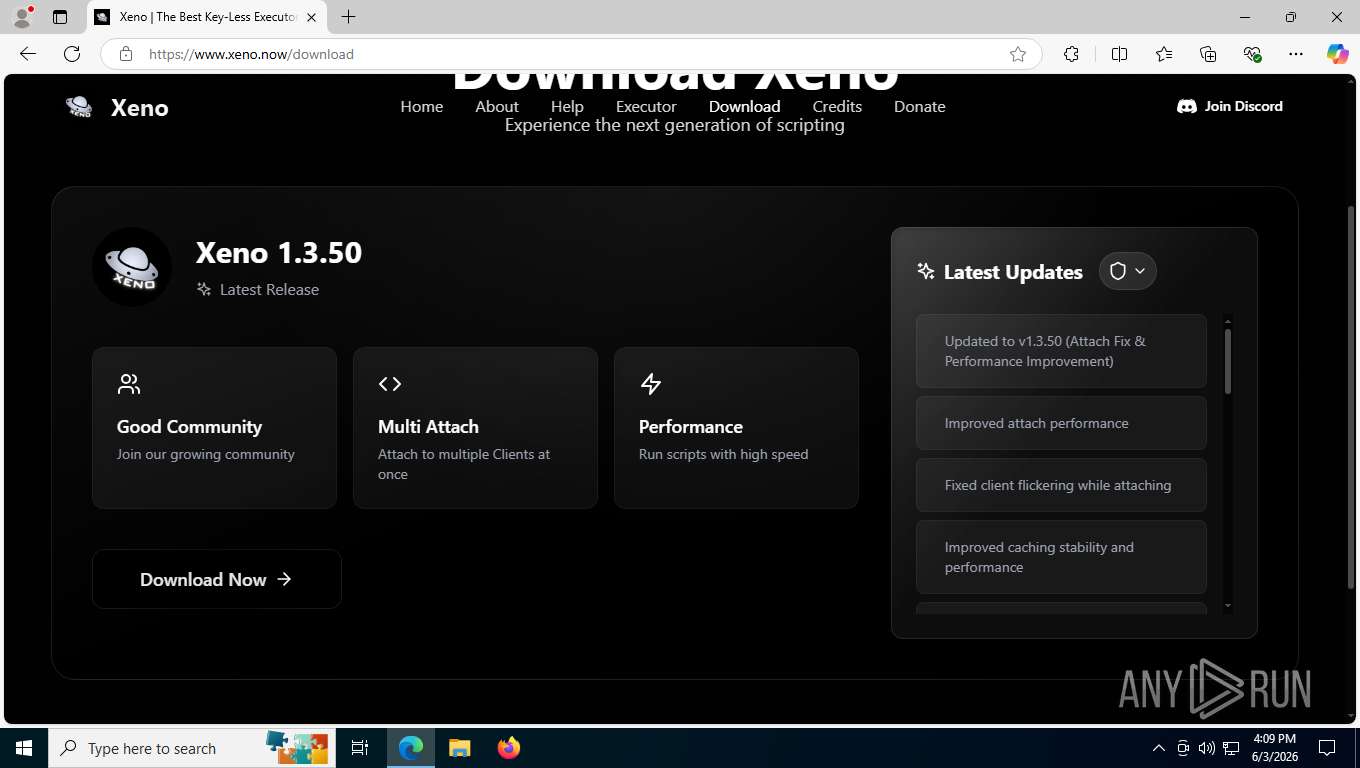1360x768 pixels.
Task: Click 'Improved attach performance' update entry
Action: (1061, 423)
